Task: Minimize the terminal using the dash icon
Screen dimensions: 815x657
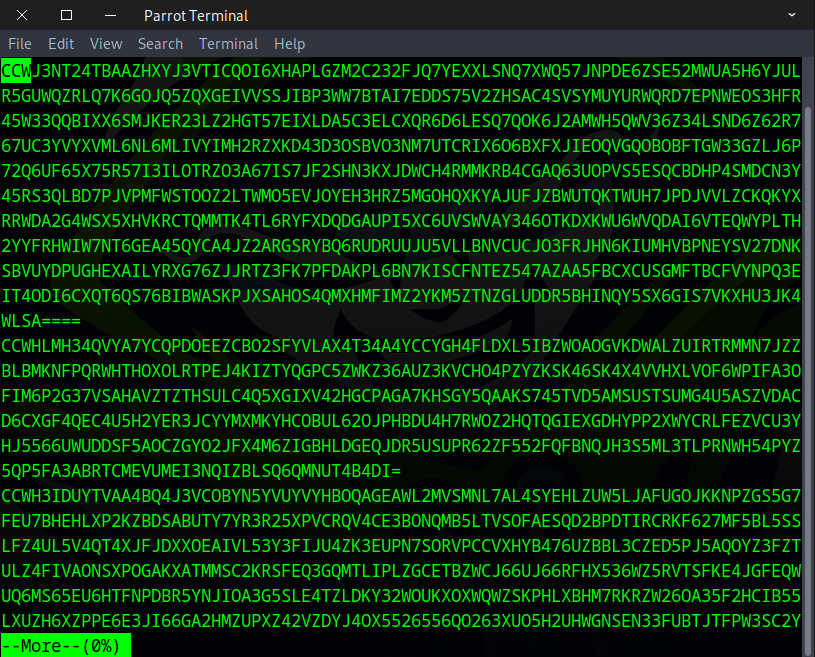Action: click(110, 15)
